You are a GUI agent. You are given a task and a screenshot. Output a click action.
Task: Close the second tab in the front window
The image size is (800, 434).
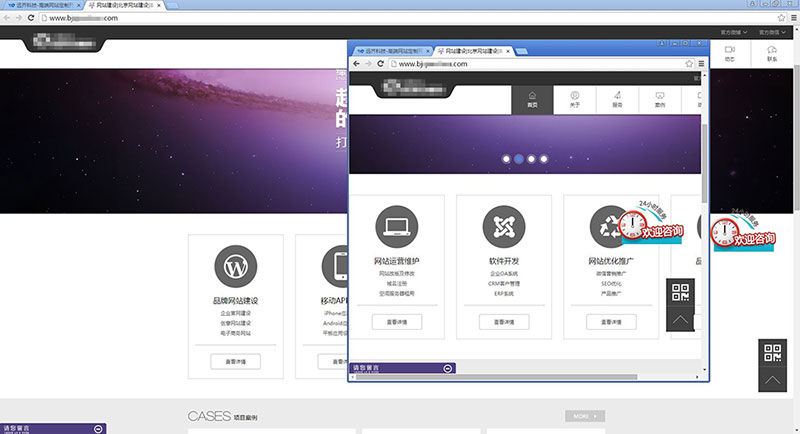click(508, 51)
